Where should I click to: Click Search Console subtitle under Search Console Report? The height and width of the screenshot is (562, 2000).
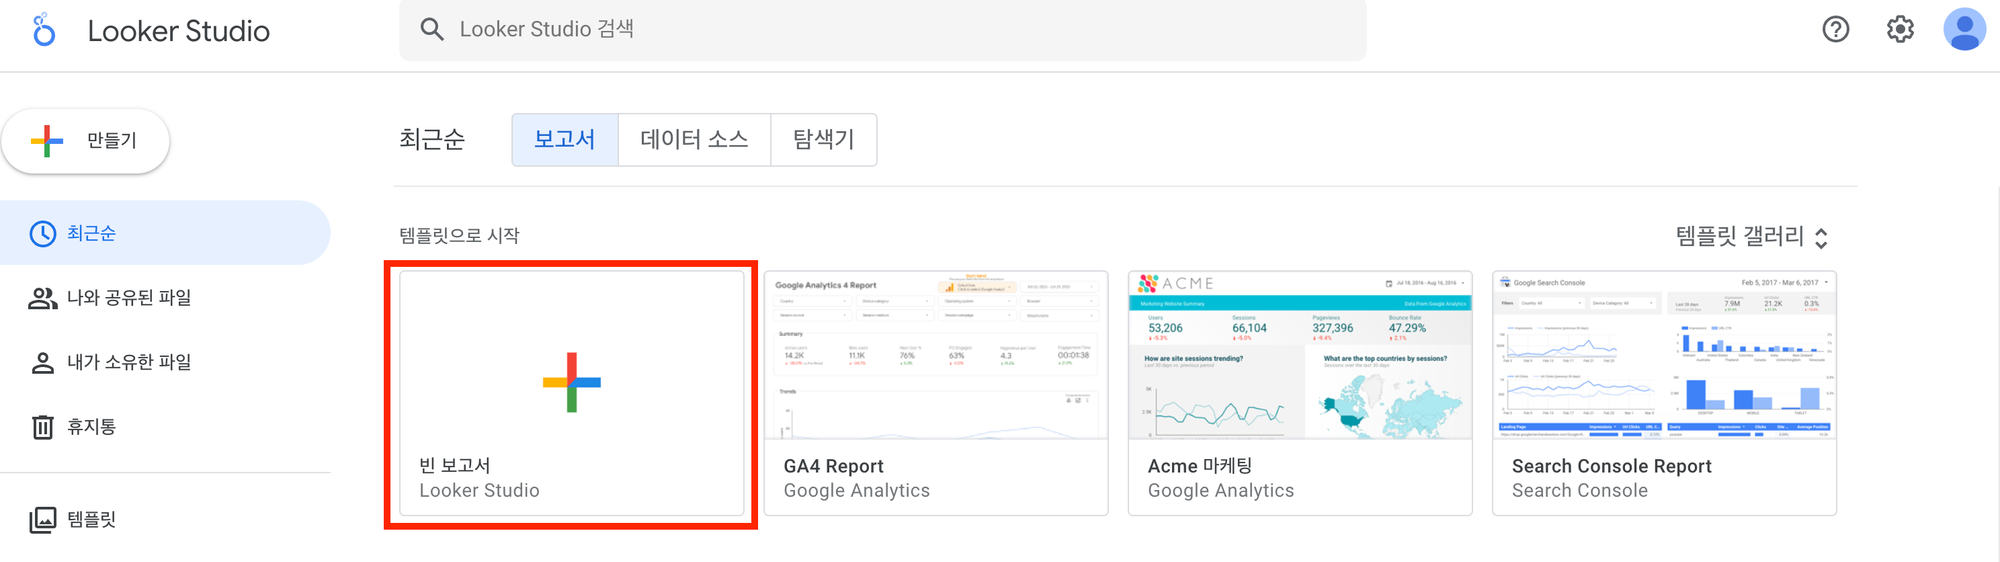[x=1580, y=491]
